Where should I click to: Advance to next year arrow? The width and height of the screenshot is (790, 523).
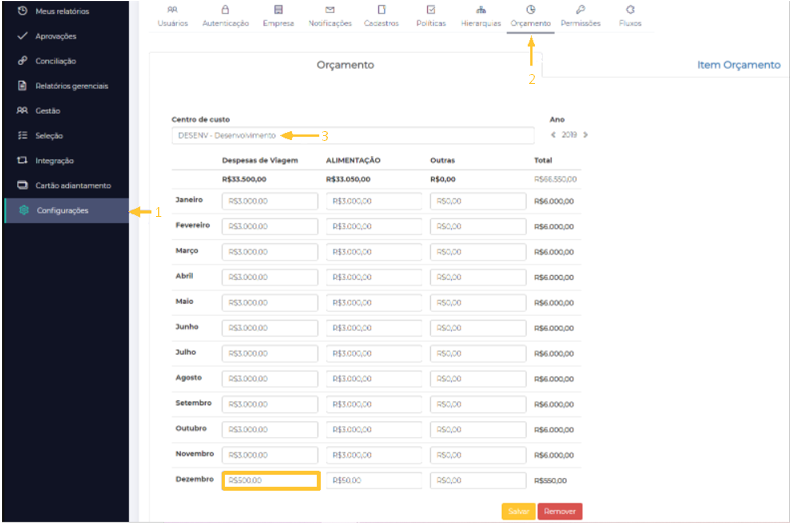585,135
